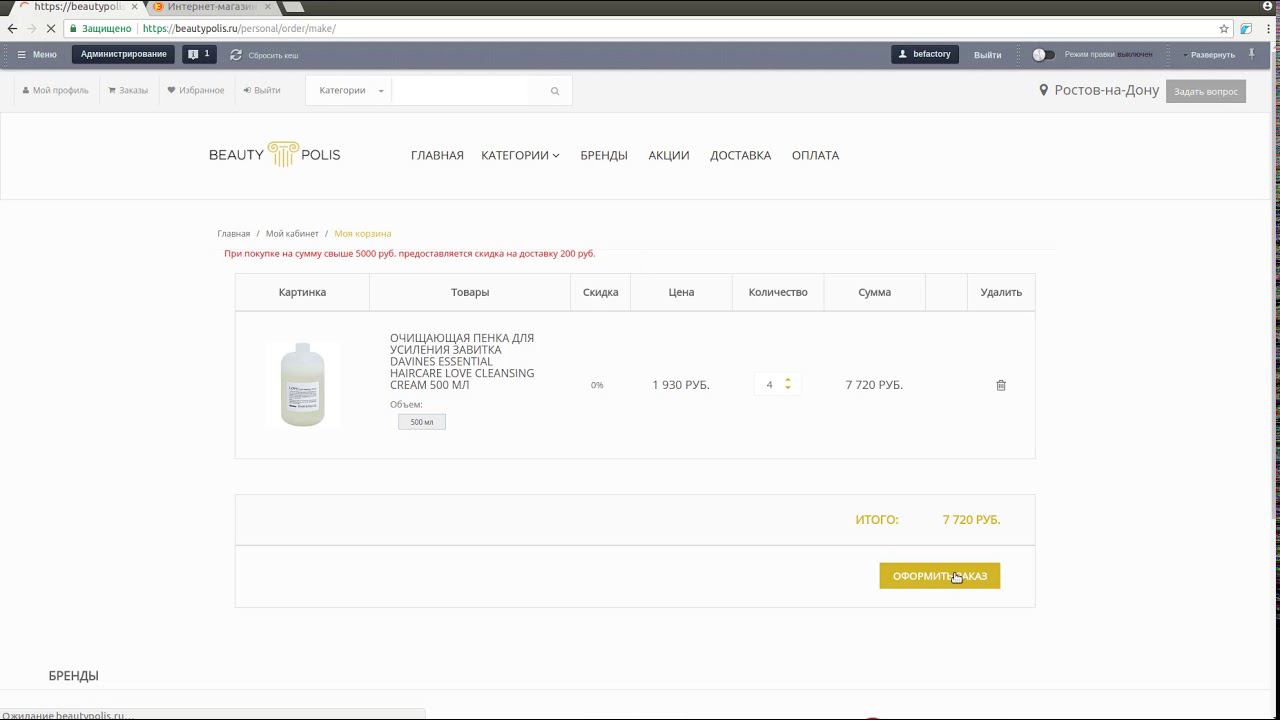Open the Категории search dropdown
This screenshot has height=720, width=1280.
(x=349, y=91)
